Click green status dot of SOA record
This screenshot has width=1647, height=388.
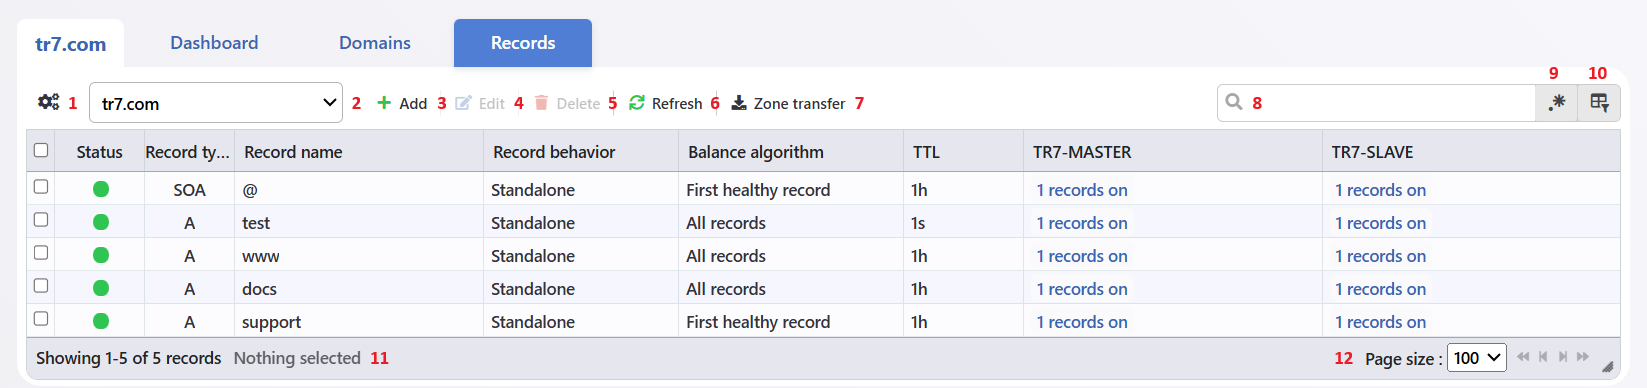[x=101, y=189]
